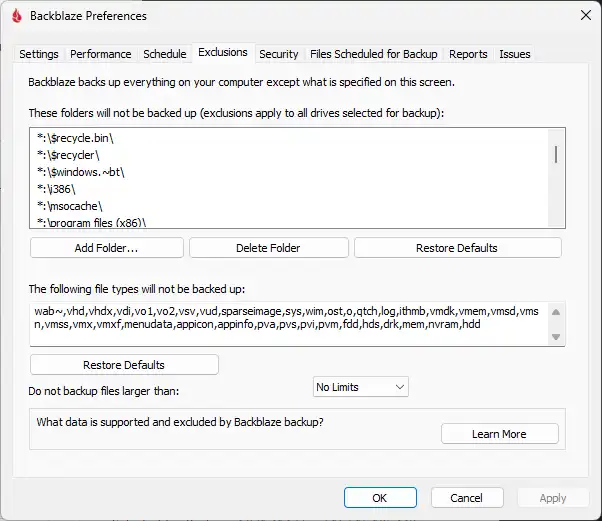
Task: Click Learn More about supported data
Action: pyautogui.click(x=499, y=434)
